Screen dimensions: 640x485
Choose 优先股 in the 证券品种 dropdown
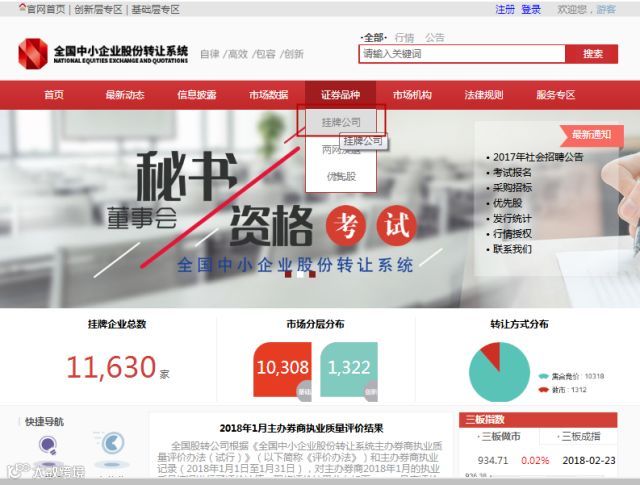[x=341, y=176]
